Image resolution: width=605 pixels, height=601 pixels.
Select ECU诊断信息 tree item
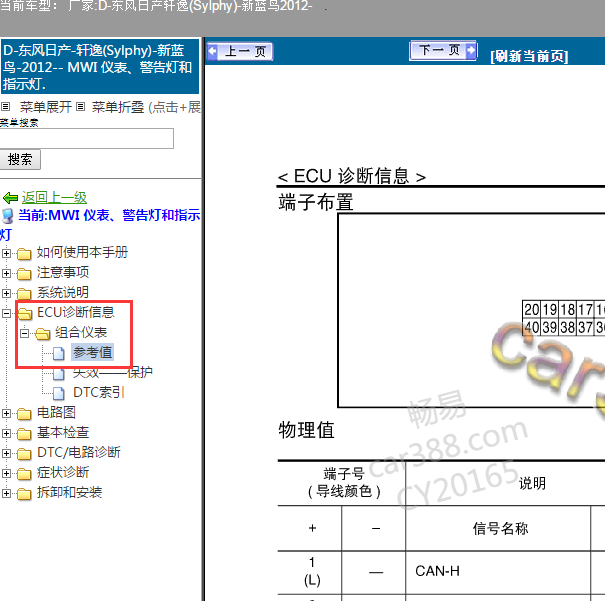[76, 312]
